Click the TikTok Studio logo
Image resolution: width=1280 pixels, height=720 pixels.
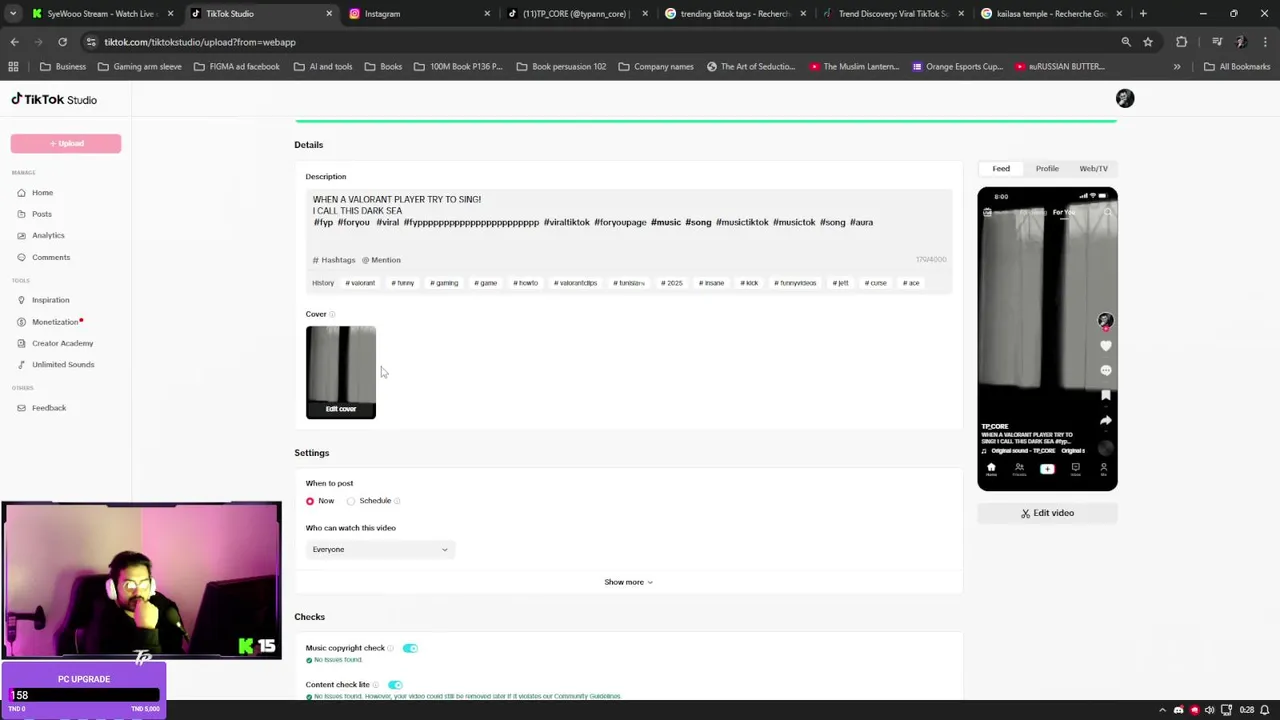[54, 99]
